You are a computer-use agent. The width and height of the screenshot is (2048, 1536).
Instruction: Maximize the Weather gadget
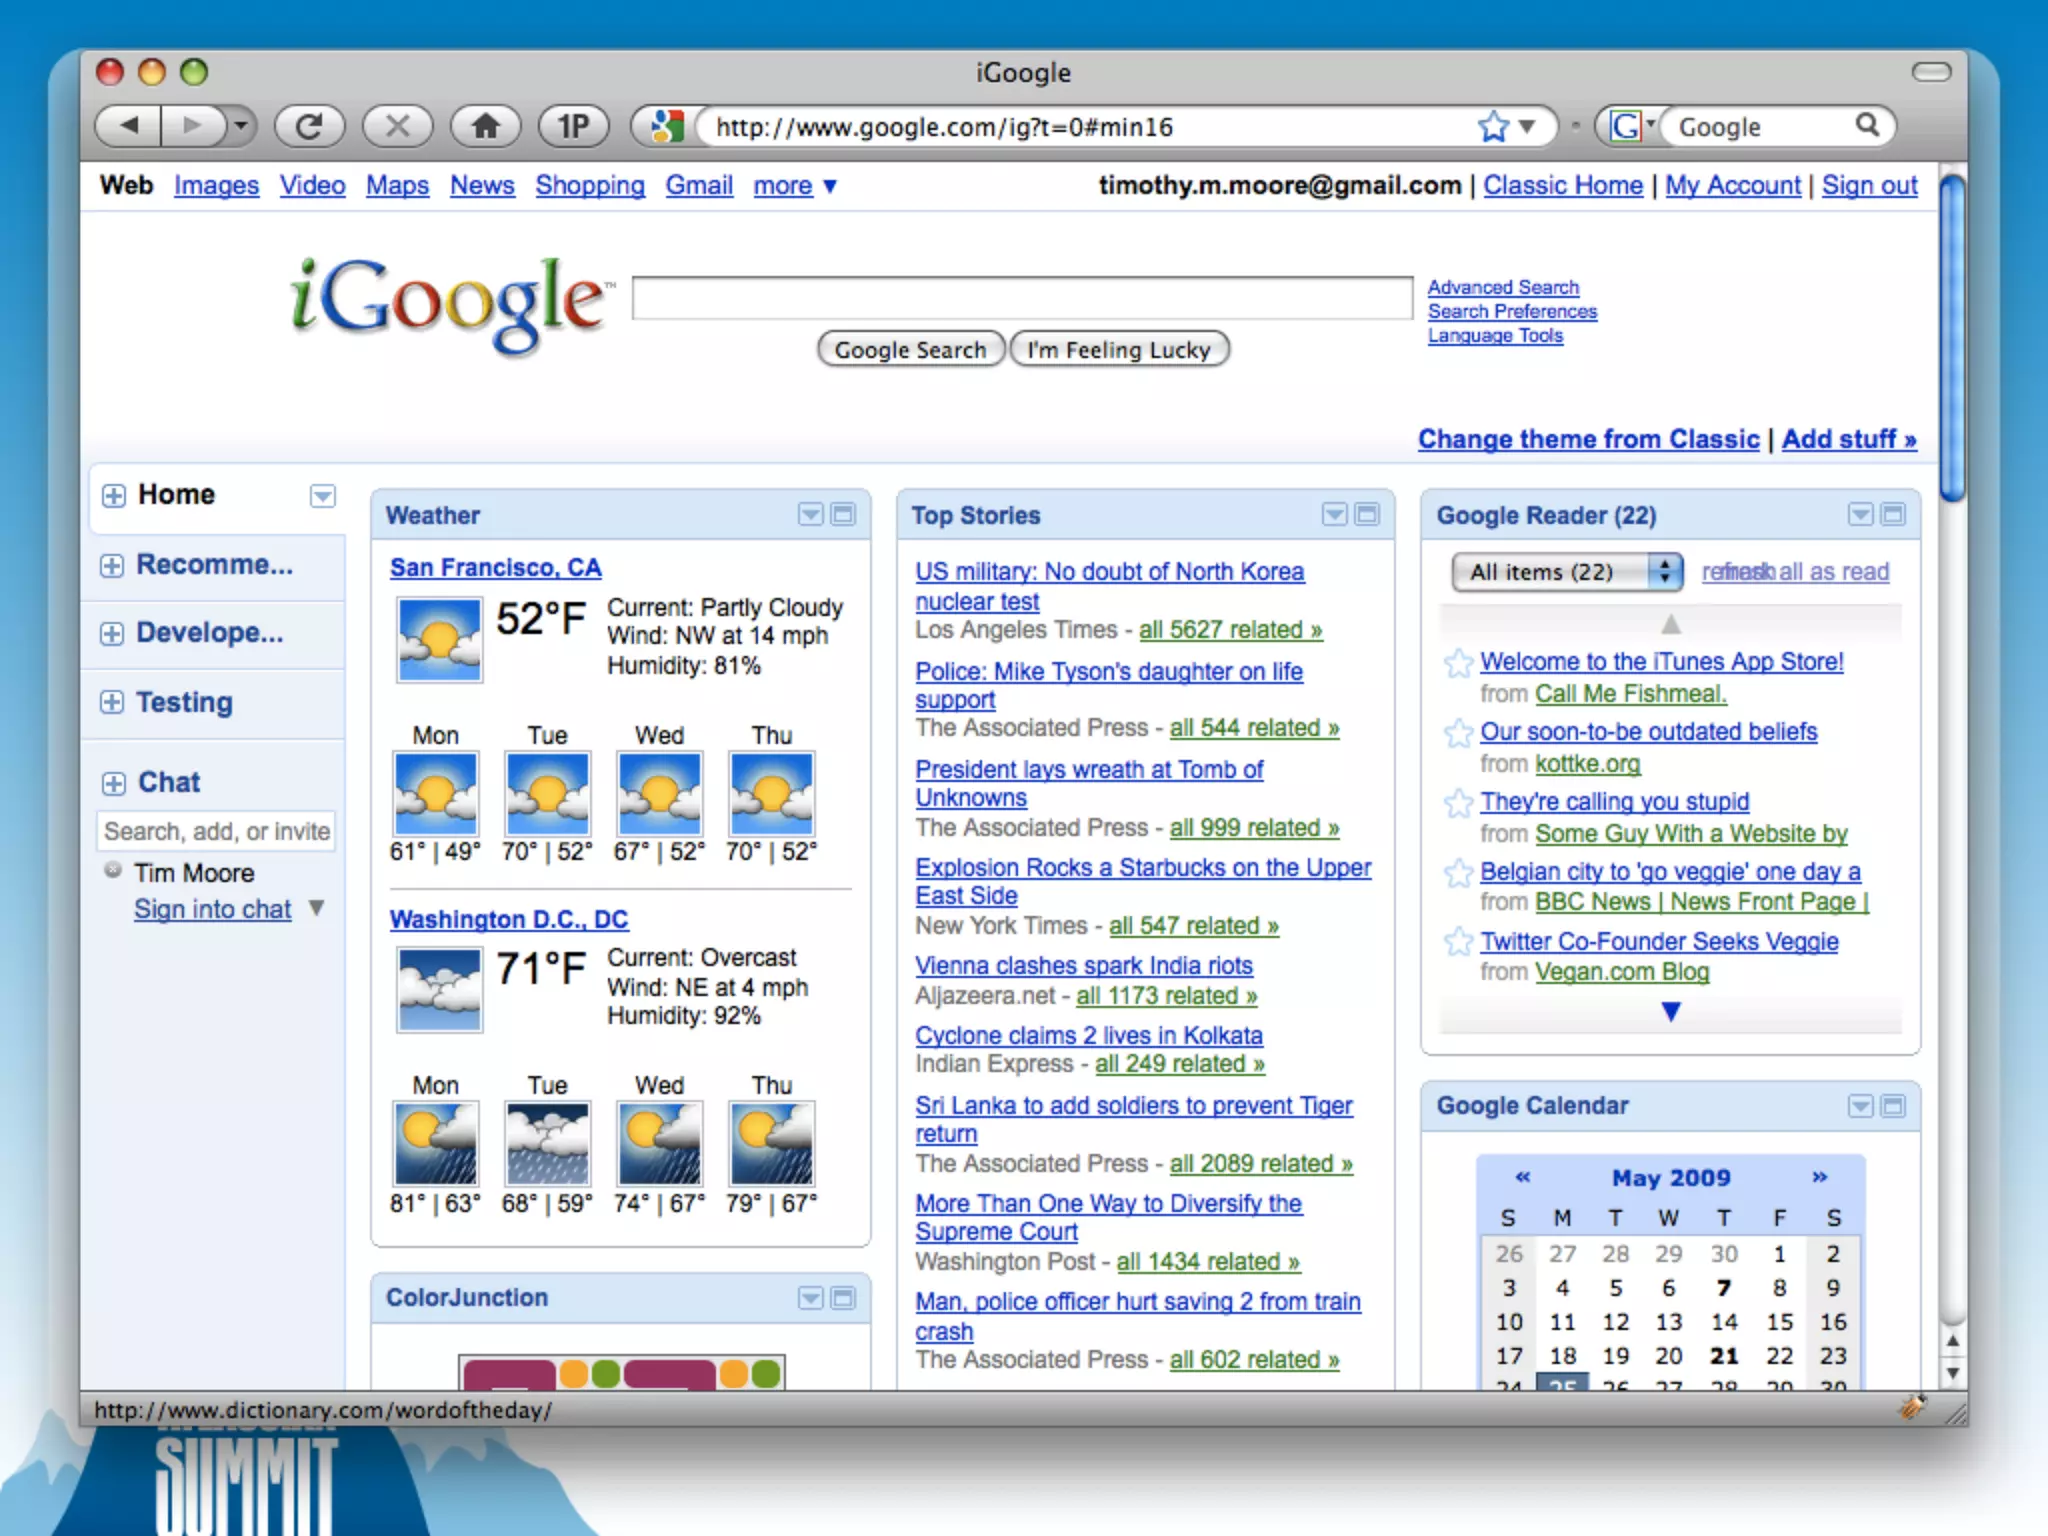[844, 514]
